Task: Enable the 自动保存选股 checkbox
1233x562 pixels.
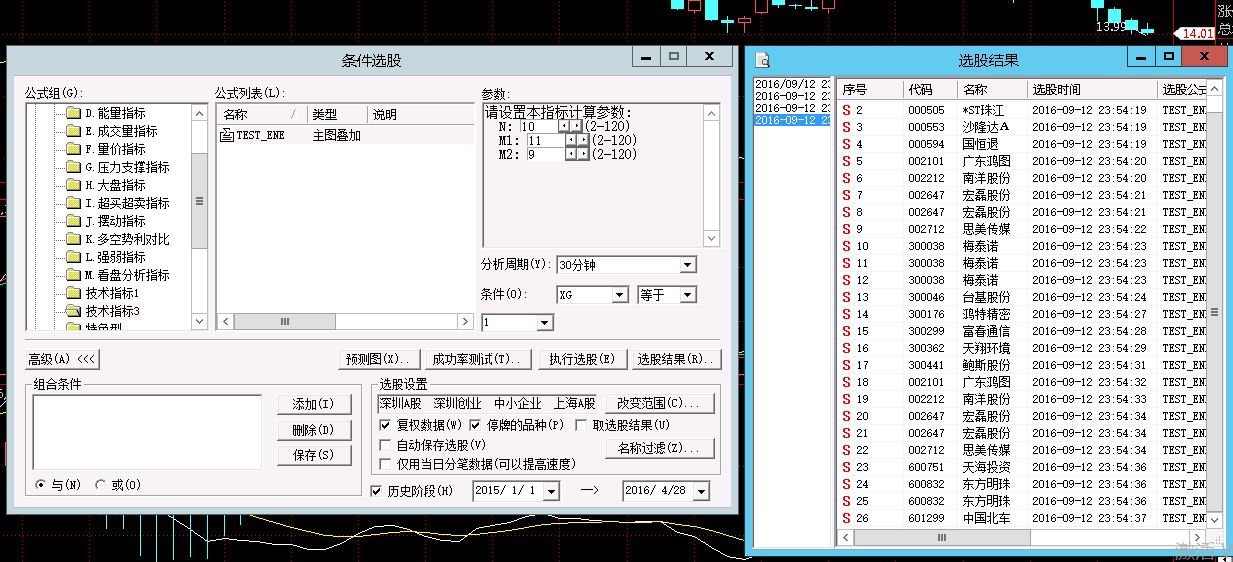Action: tap(386, 445)
